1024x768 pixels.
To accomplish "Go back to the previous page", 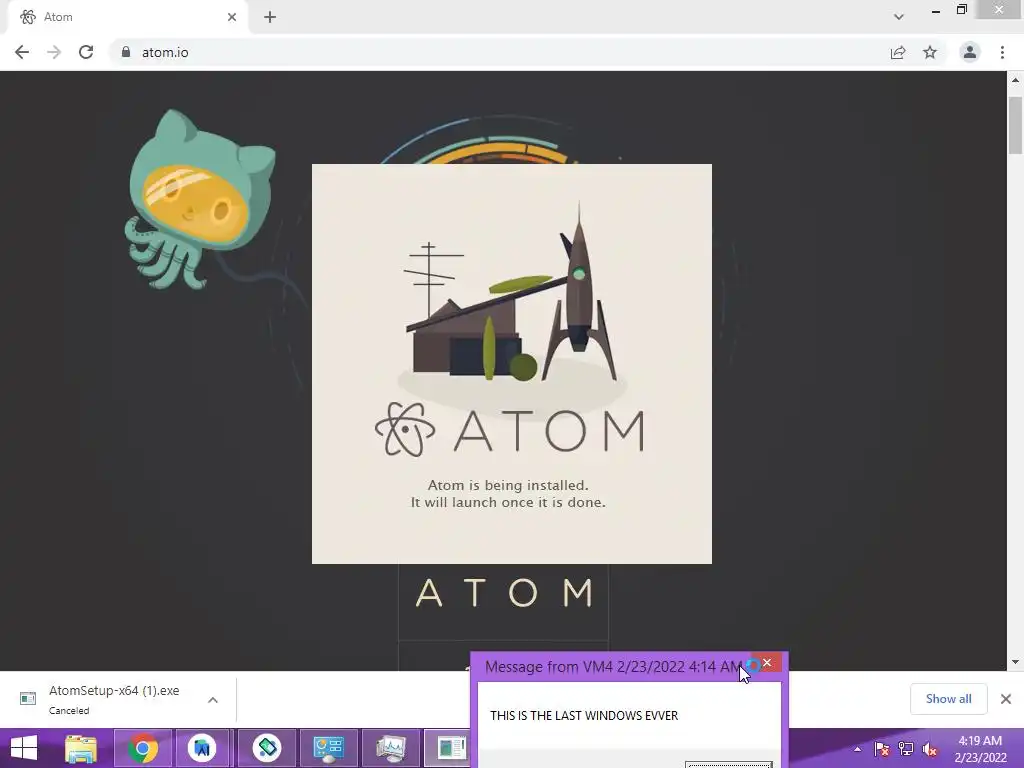I will [22, 52].
